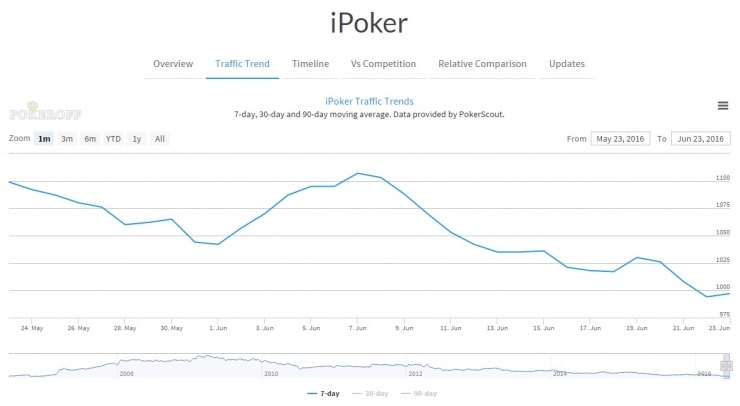Click the 2010 area in the navigator

(x=271, y=373)
